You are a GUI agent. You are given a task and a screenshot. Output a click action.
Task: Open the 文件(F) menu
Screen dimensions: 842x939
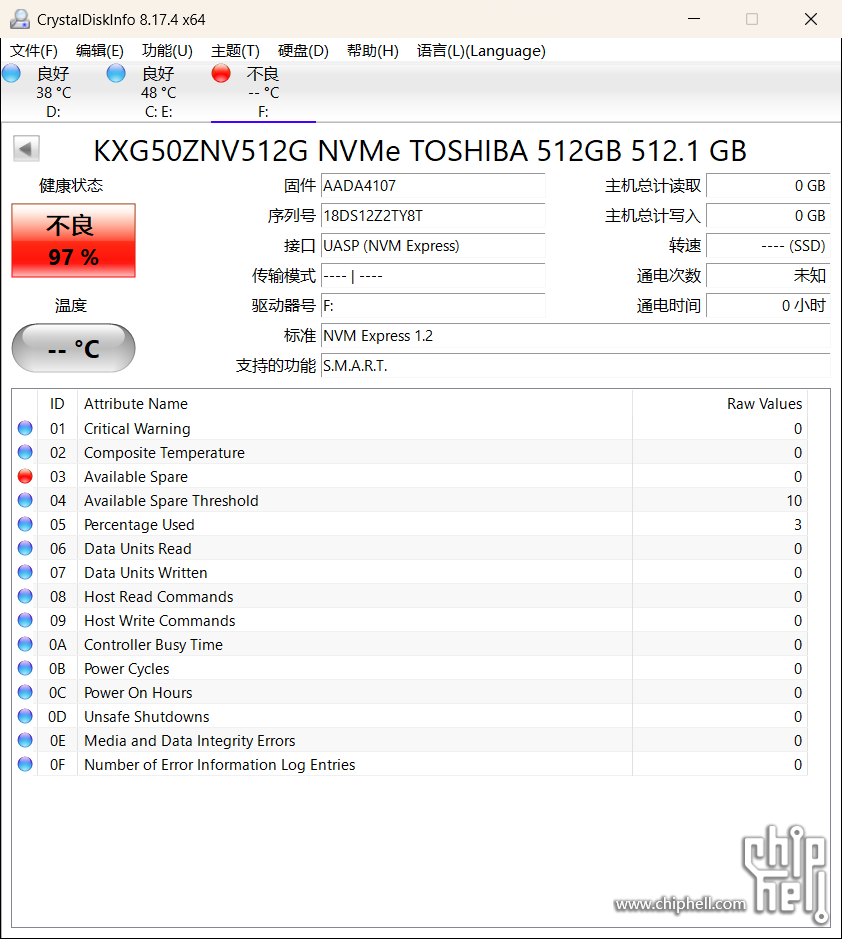pos(34,51)
